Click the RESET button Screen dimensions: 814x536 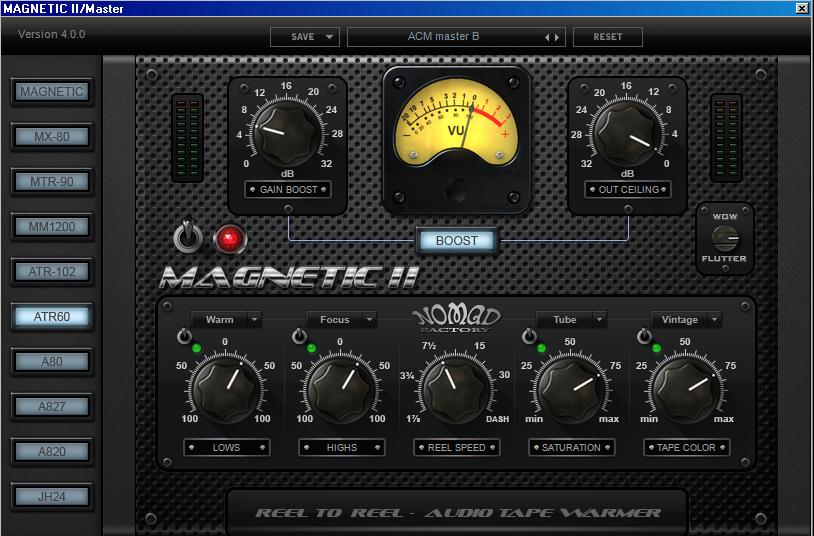[x=608, y=37]
